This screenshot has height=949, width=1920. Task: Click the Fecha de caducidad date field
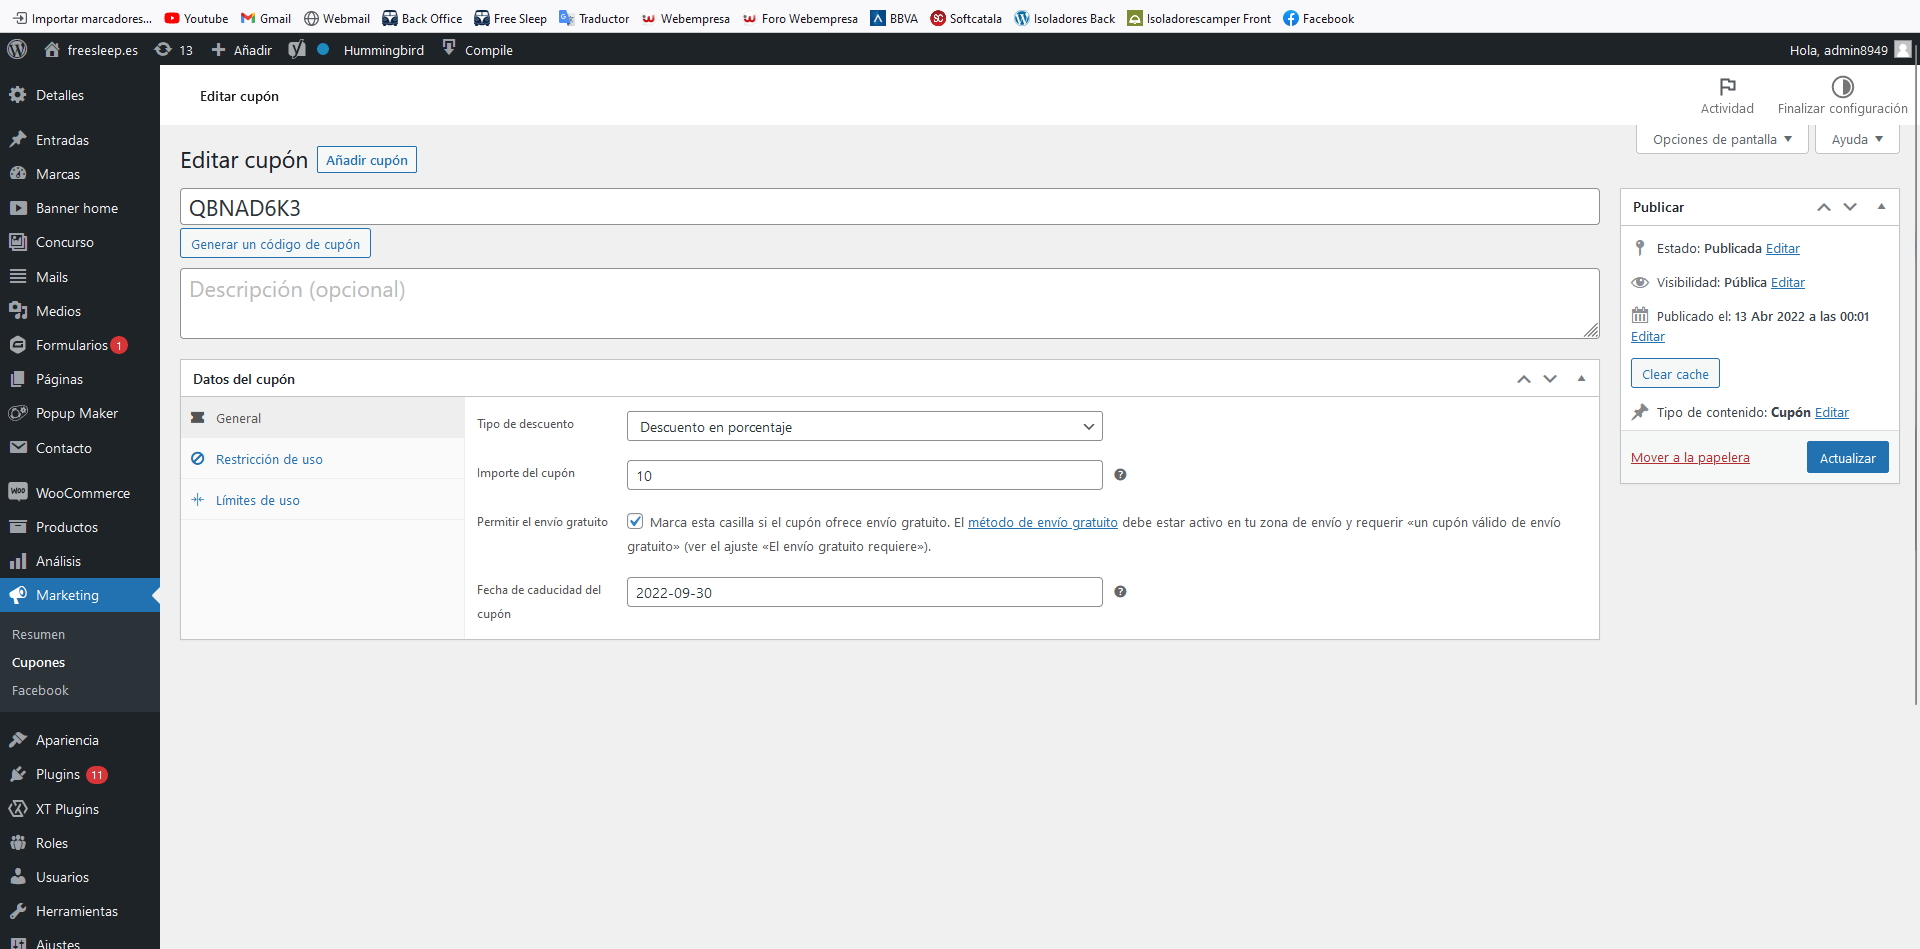(x=864, y=592)
